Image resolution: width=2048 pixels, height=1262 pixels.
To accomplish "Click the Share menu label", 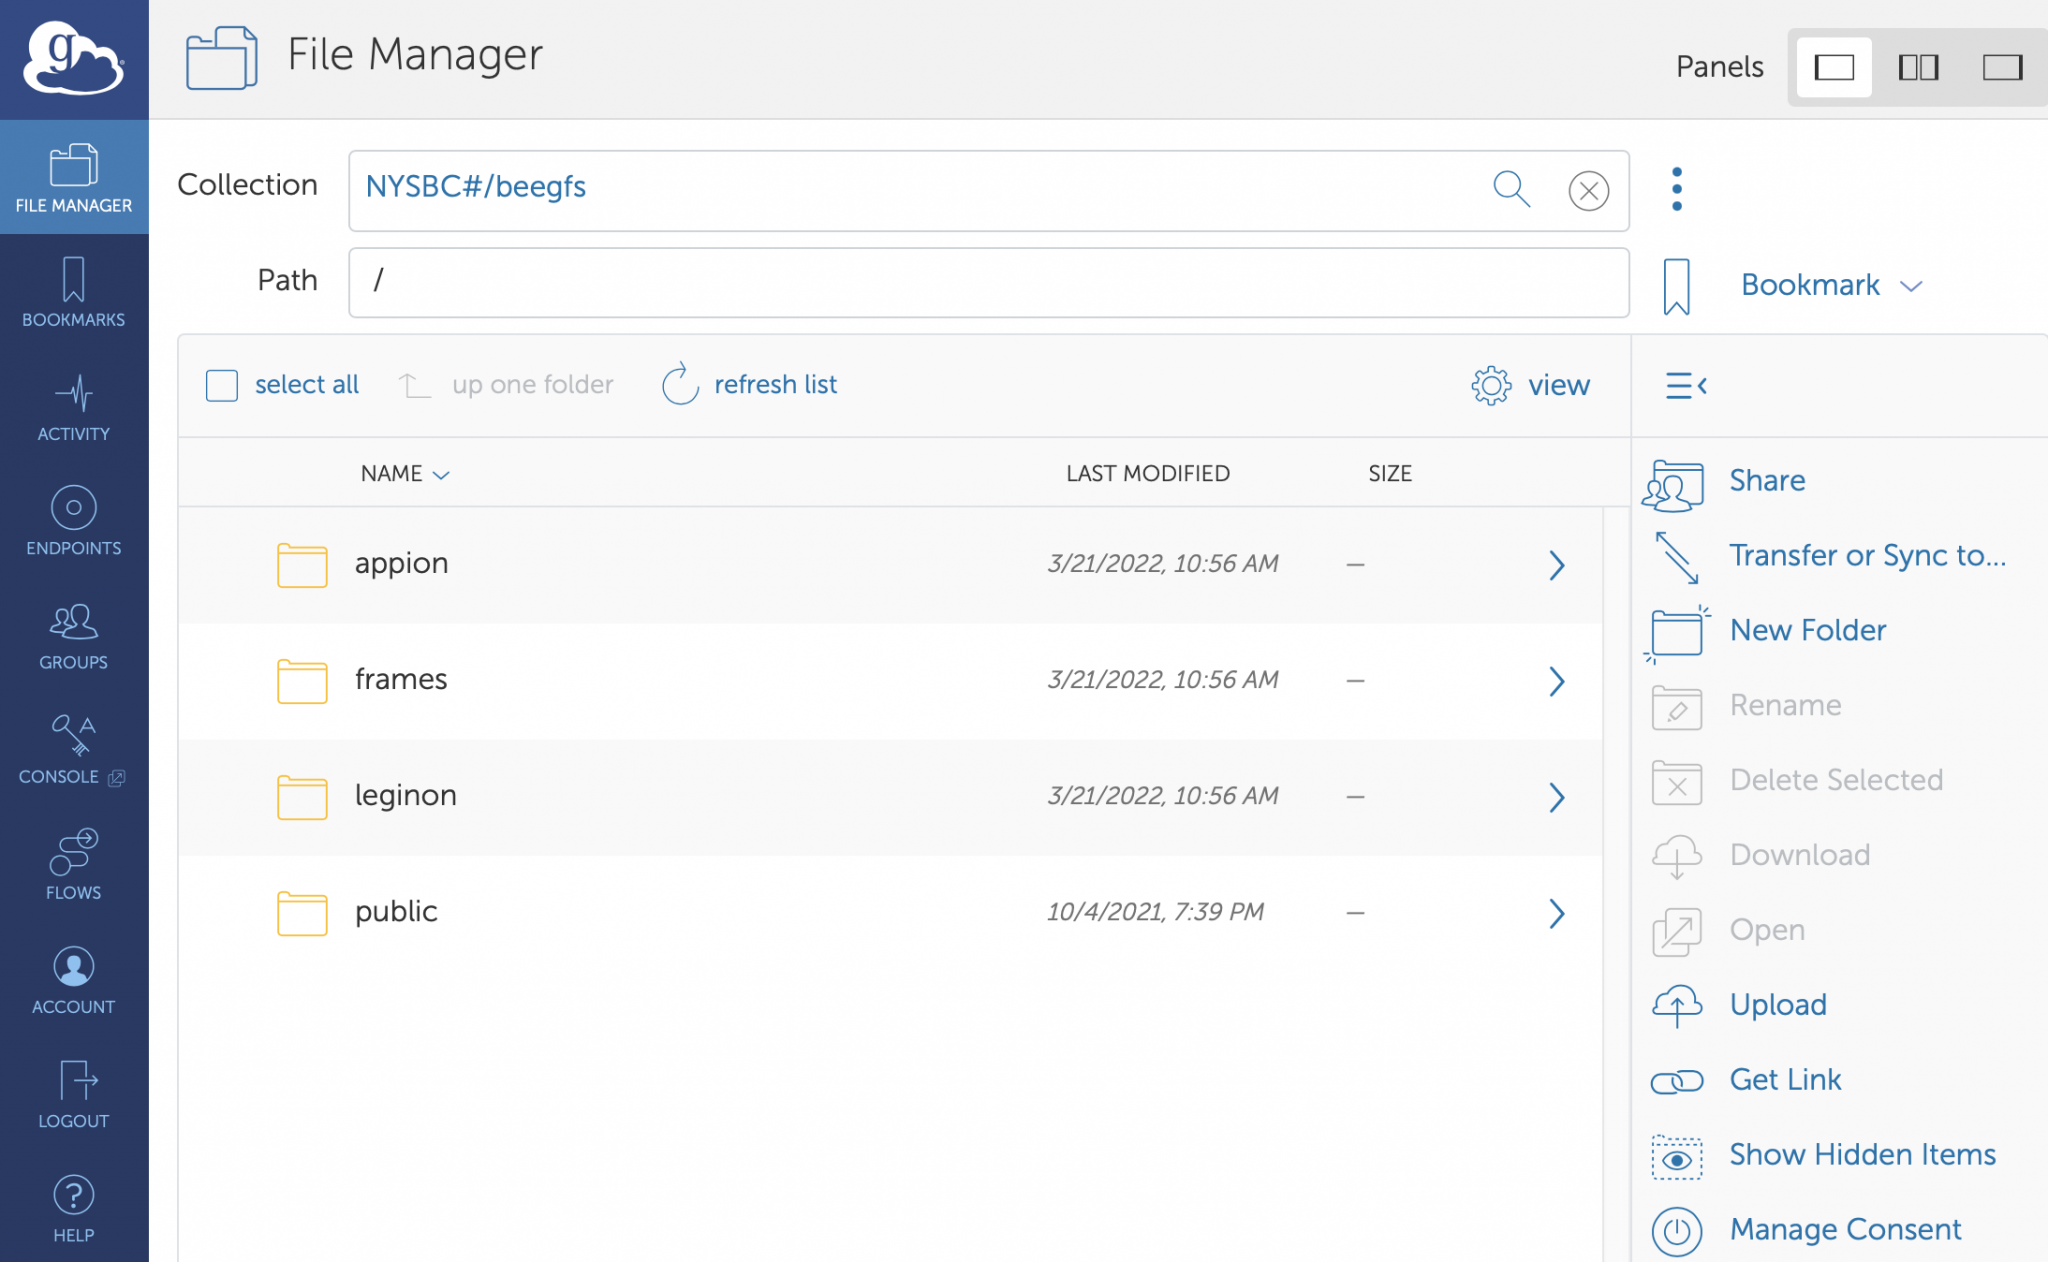I will [x=1767, y=481].
